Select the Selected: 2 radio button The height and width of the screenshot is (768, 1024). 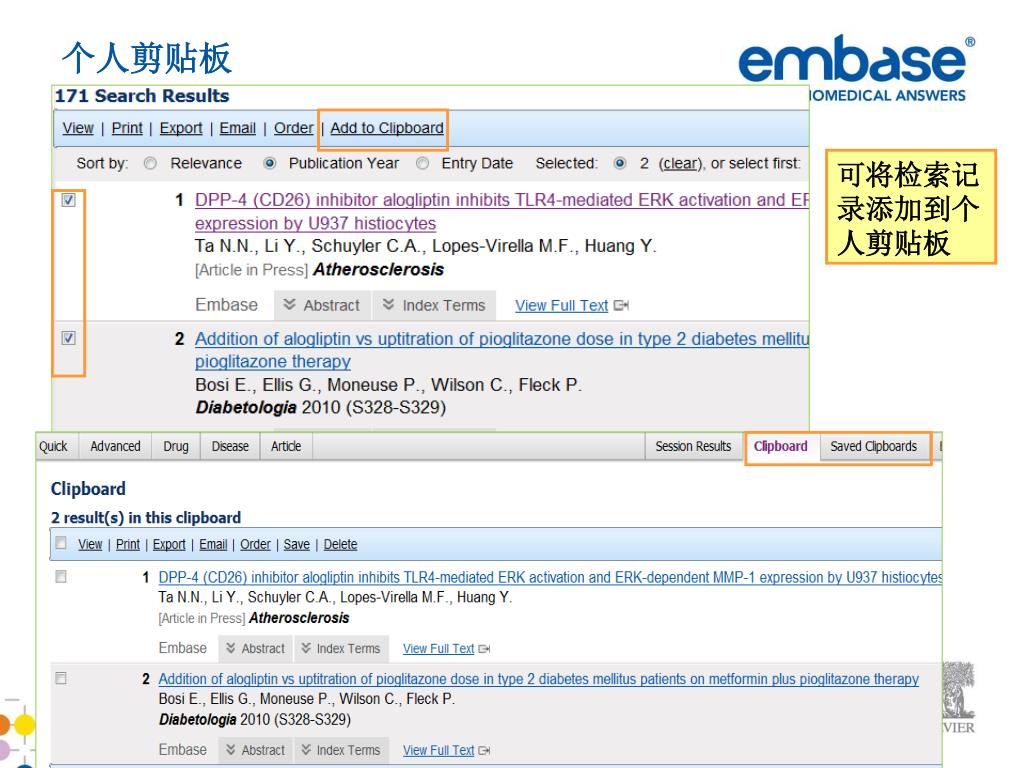coord(620,163)
